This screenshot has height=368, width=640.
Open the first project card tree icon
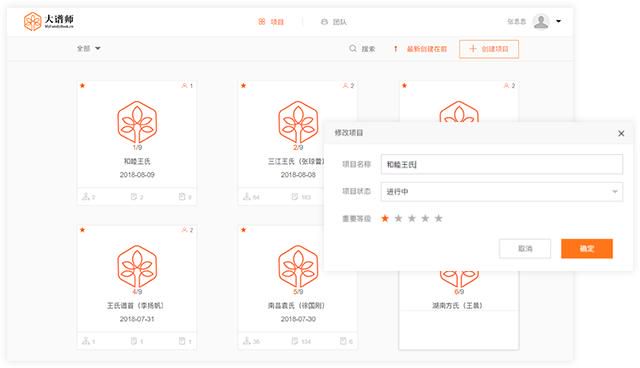[137, 122]
